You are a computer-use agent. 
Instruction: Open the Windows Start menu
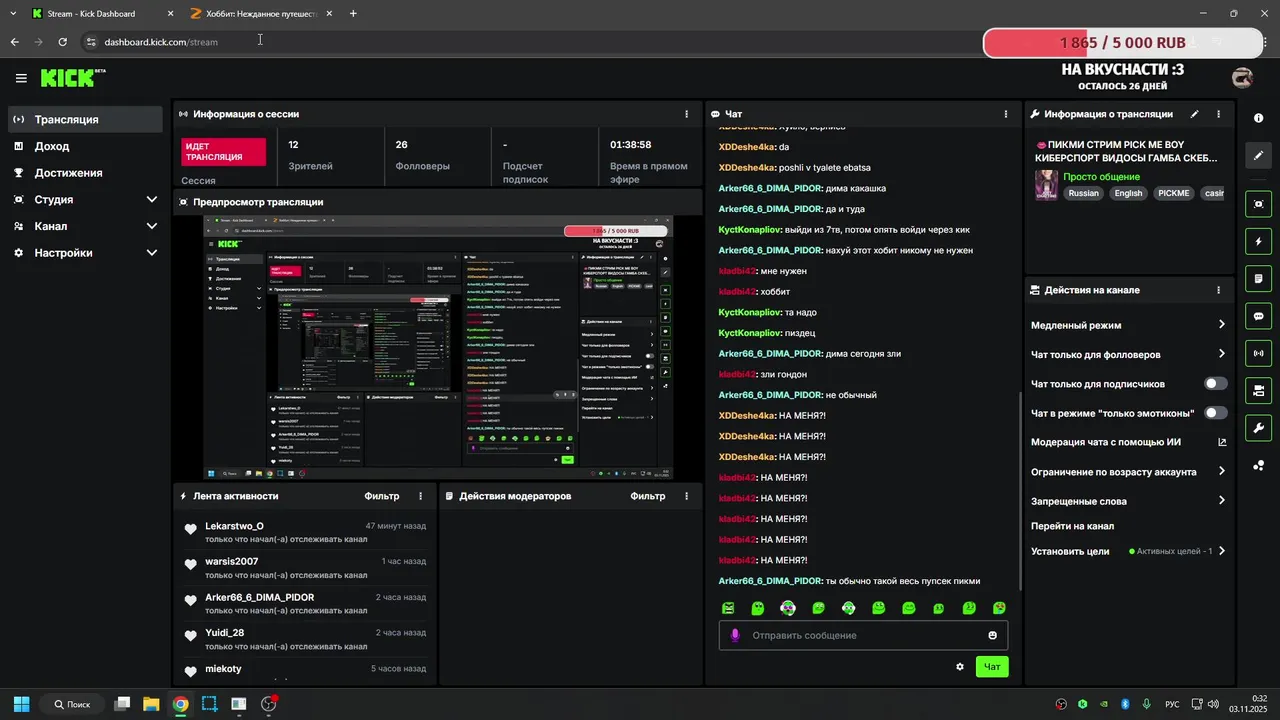[21, 704]
